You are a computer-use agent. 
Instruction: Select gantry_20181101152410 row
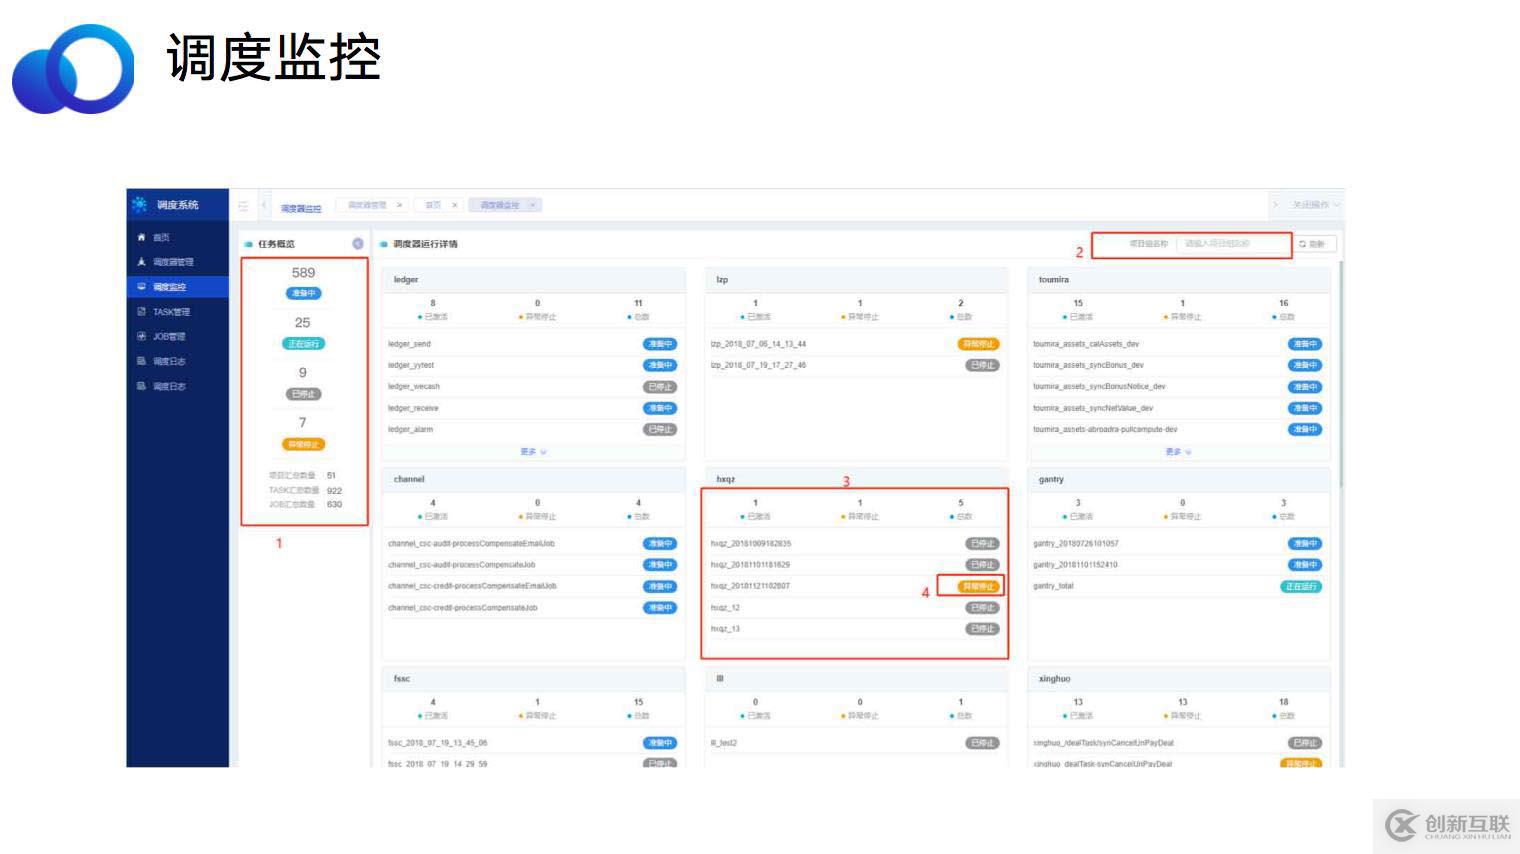pyautogui.click(x=1178, y=565)
